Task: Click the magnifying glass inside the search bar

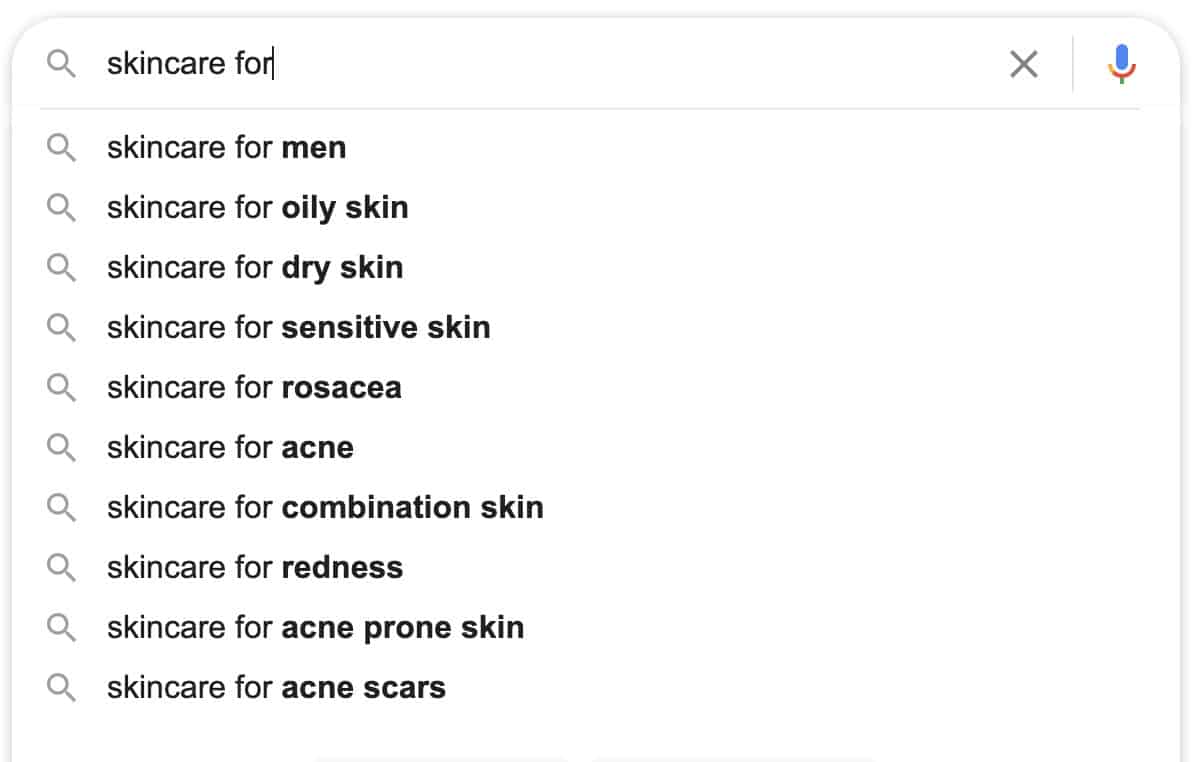Action: coord(61,63)
